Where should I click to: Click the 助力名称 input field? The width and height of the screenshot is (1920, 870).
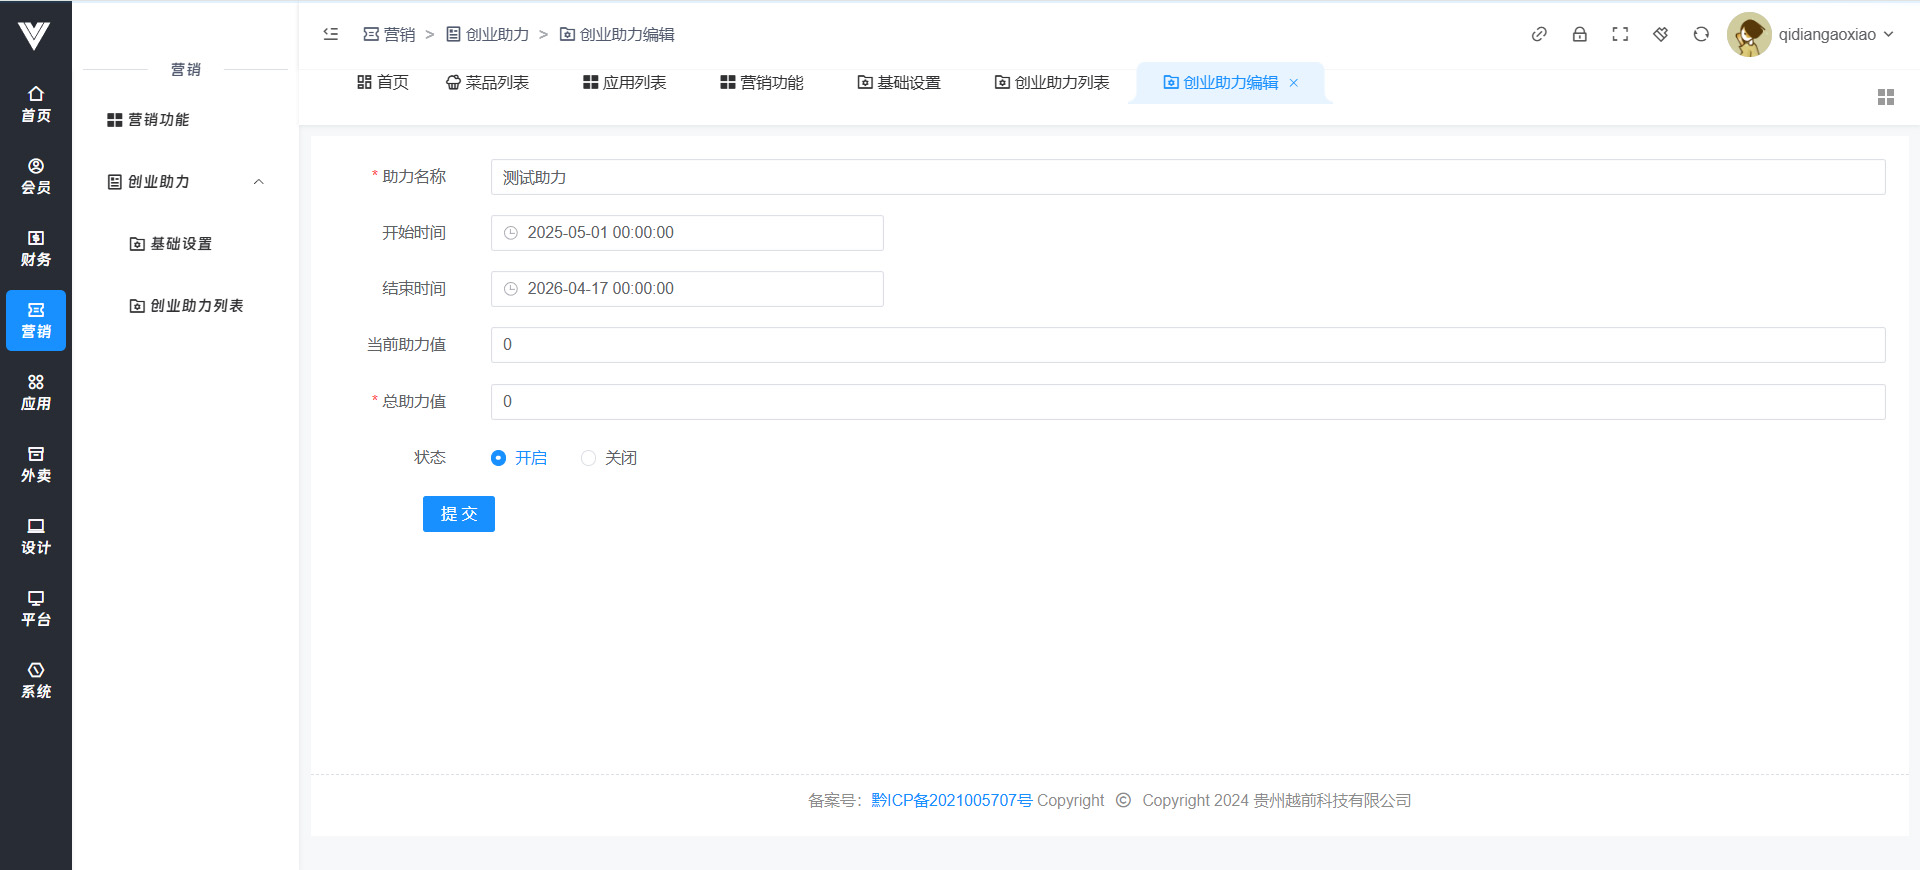pos(1187,177)
